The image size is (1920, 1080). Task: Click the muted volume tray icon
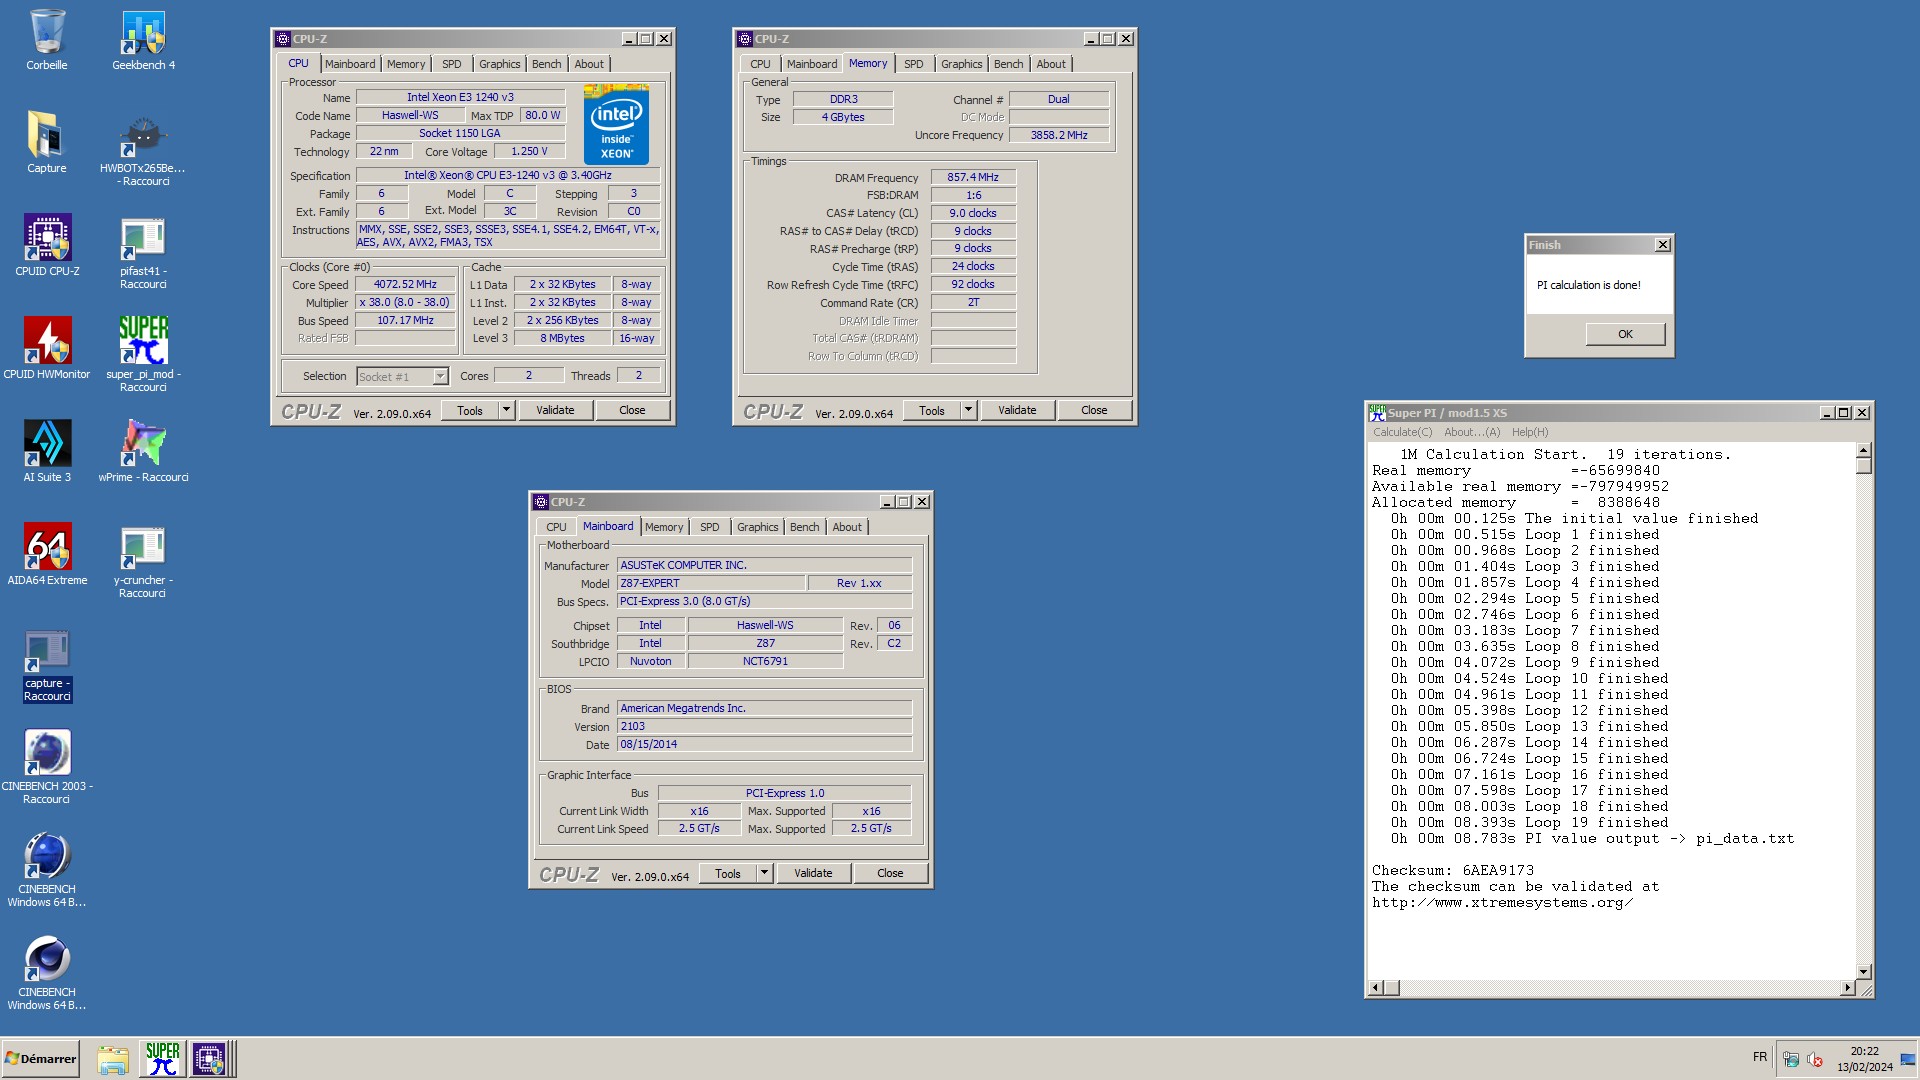pos(1816,1059)
